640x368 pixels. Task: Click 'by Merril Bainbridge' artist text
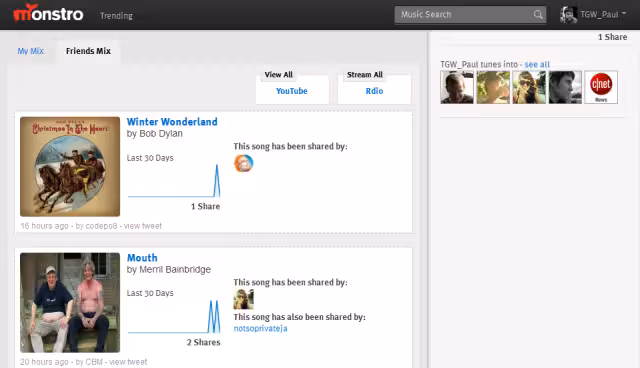[169, 270]
